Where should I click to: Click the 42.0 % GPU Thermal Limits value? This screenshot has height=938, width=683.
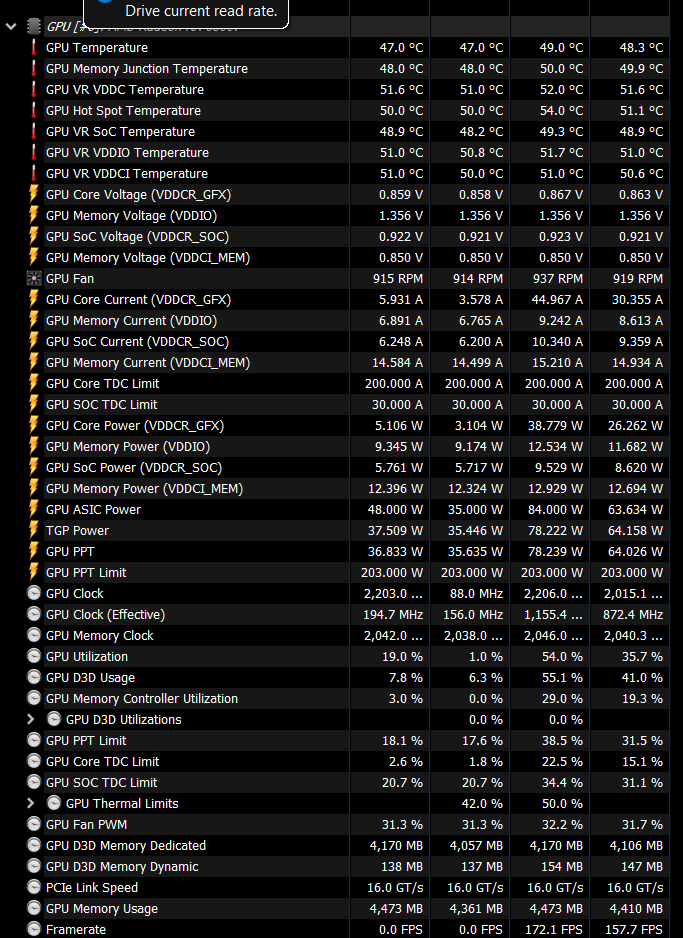(482, 803)
